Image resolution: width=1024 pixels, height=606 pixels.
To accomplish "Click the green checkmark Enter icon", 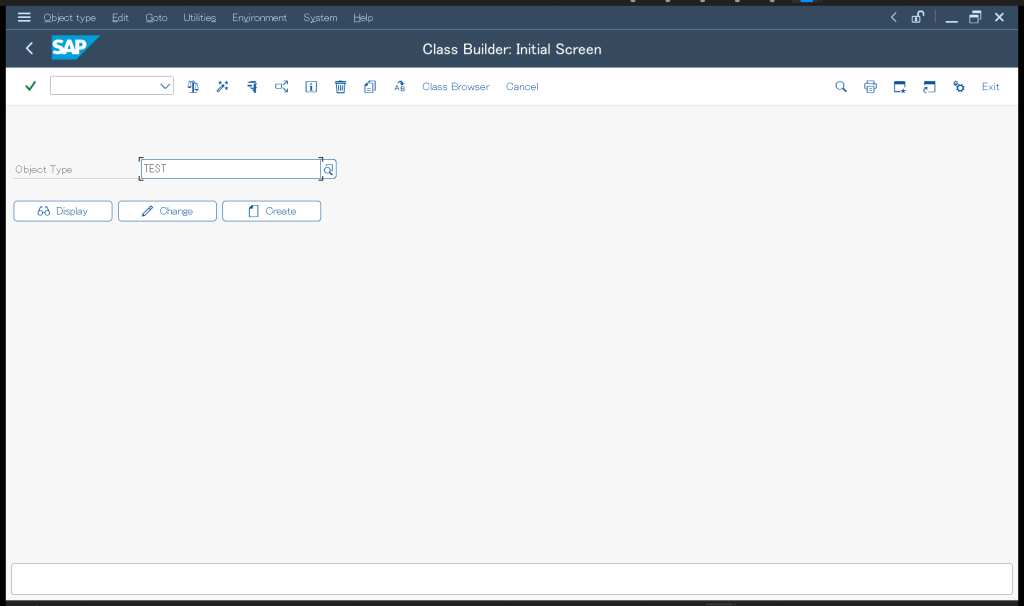I will click(30, 87).
